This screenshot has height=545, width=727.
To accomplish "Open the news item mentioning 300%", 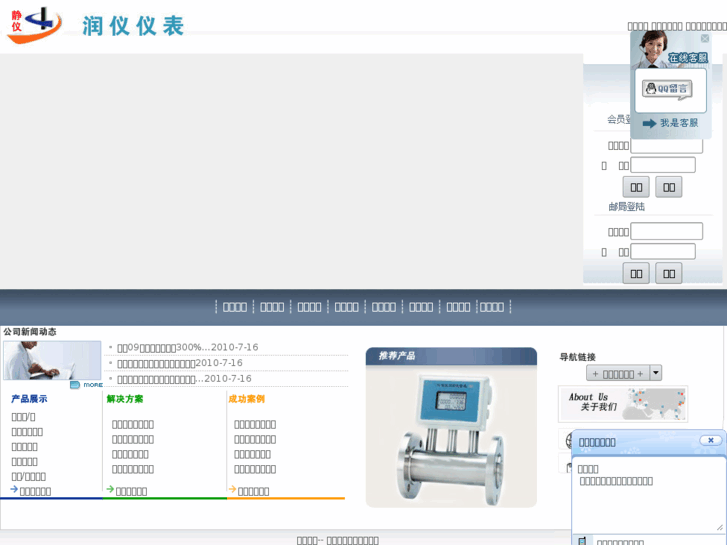I will pos(187,347).
